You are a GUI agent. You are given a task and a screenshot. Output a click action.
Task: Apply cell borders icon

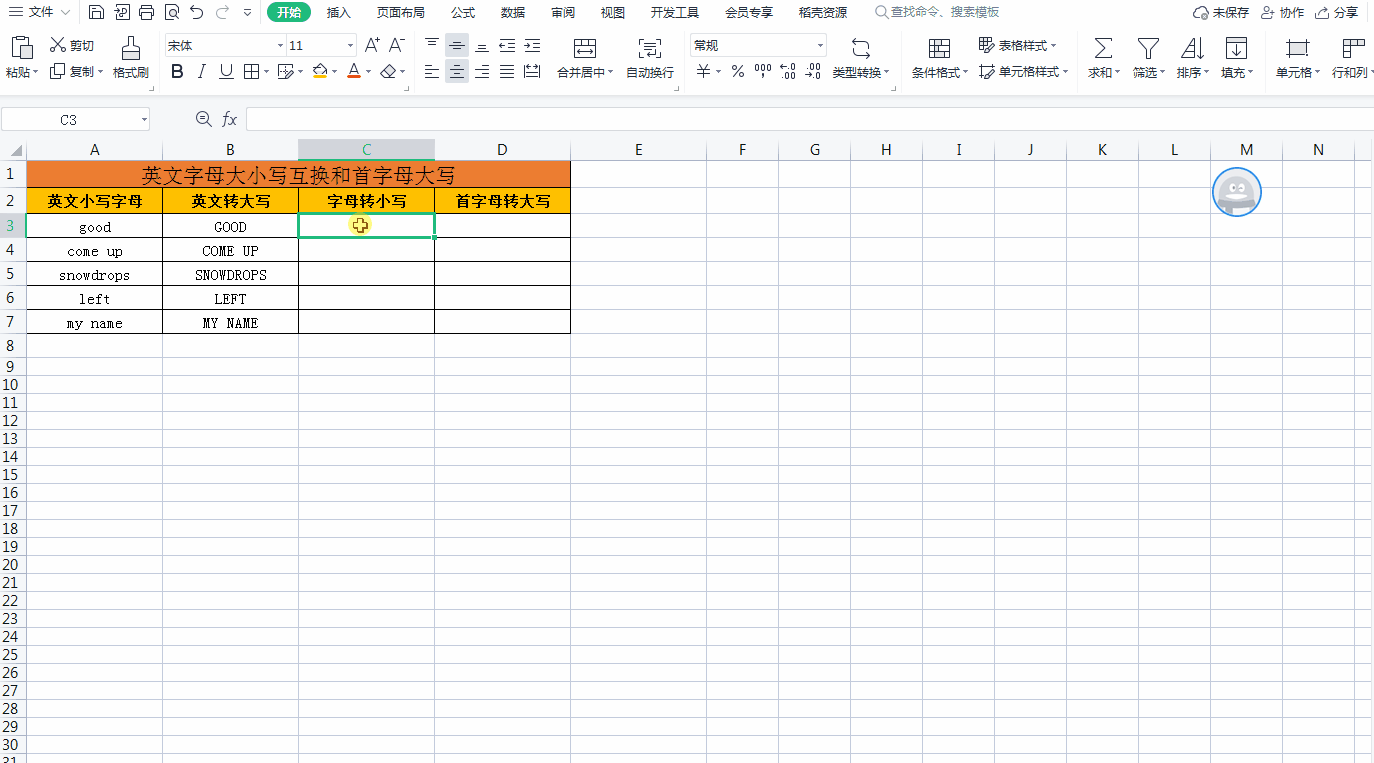coord(251,72)
